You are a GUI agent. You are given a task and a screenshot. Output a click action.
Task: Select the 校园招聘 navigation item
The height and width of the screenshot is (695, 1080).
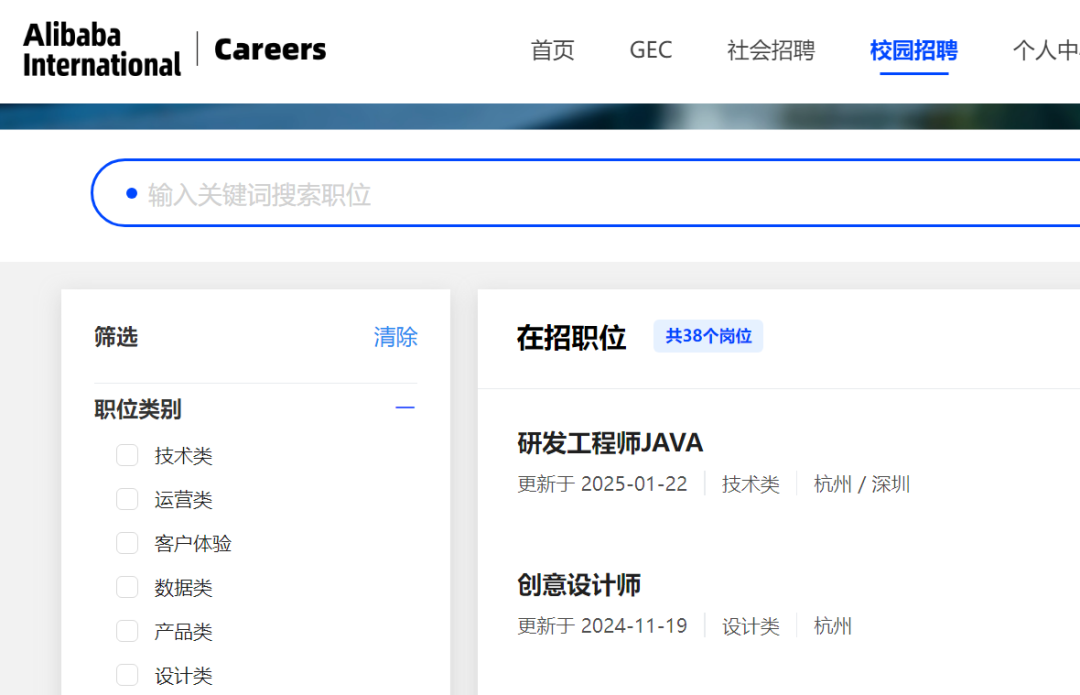click(x=912, y=50)
